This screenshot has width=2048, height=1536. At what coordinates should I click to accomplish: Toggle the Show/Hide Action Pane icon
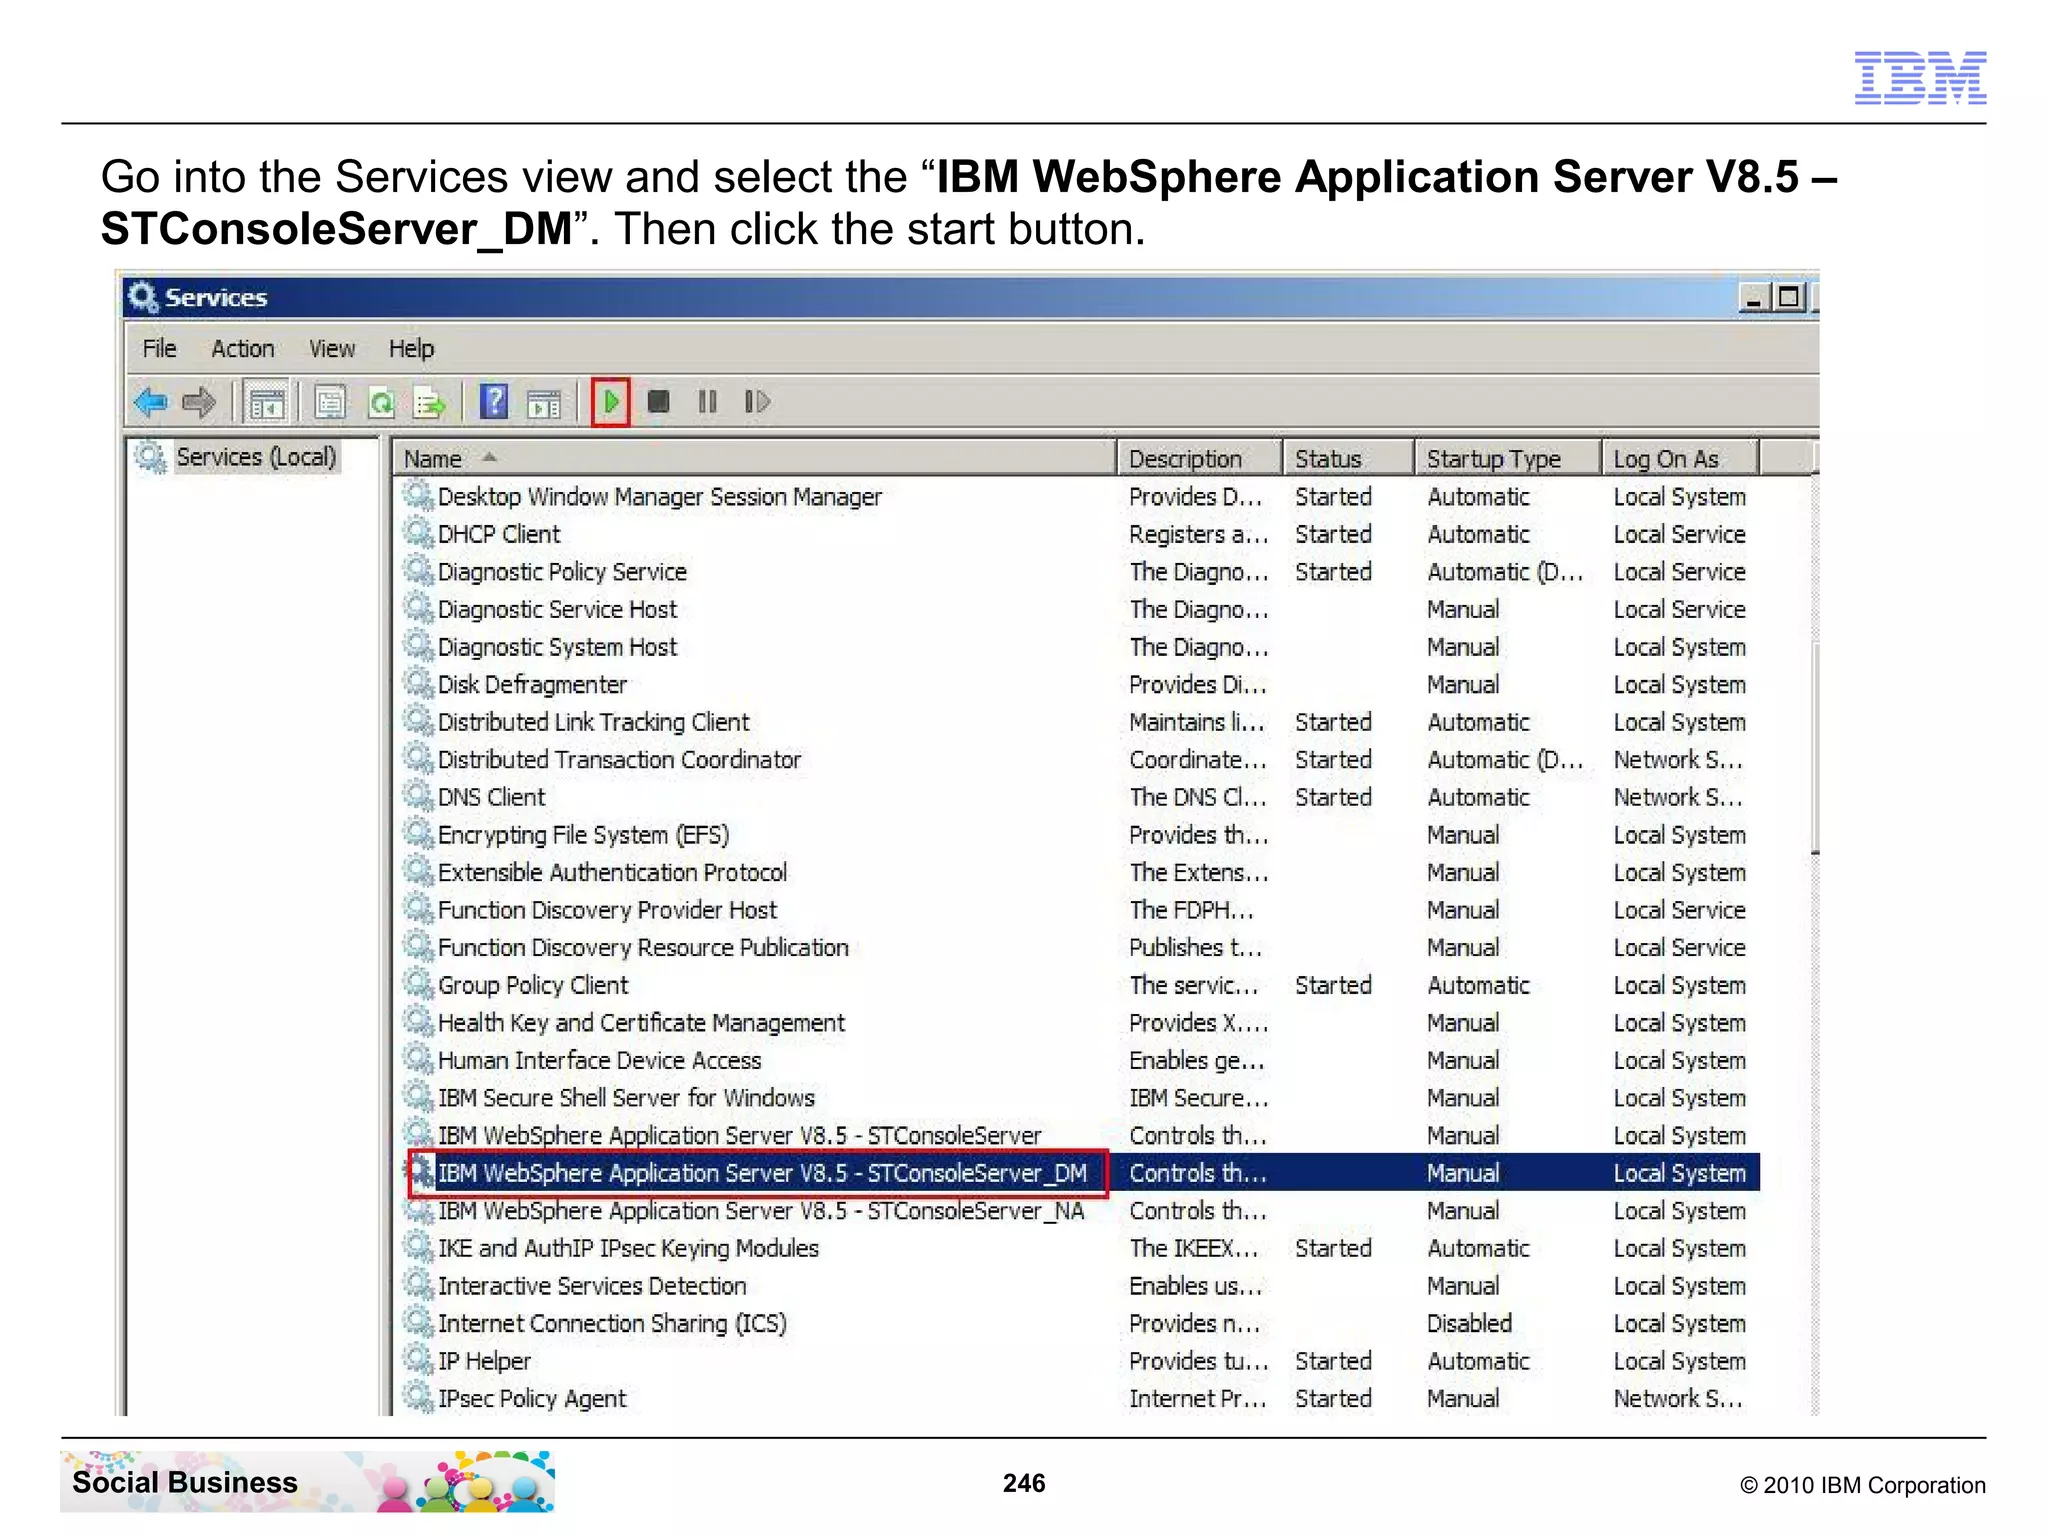544,403
